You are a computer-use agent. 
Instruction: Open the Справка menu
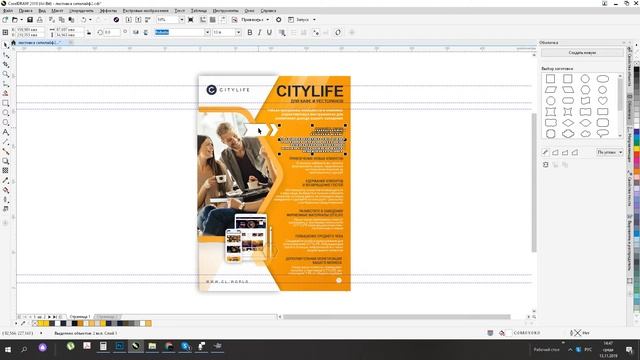click(268, 11)
